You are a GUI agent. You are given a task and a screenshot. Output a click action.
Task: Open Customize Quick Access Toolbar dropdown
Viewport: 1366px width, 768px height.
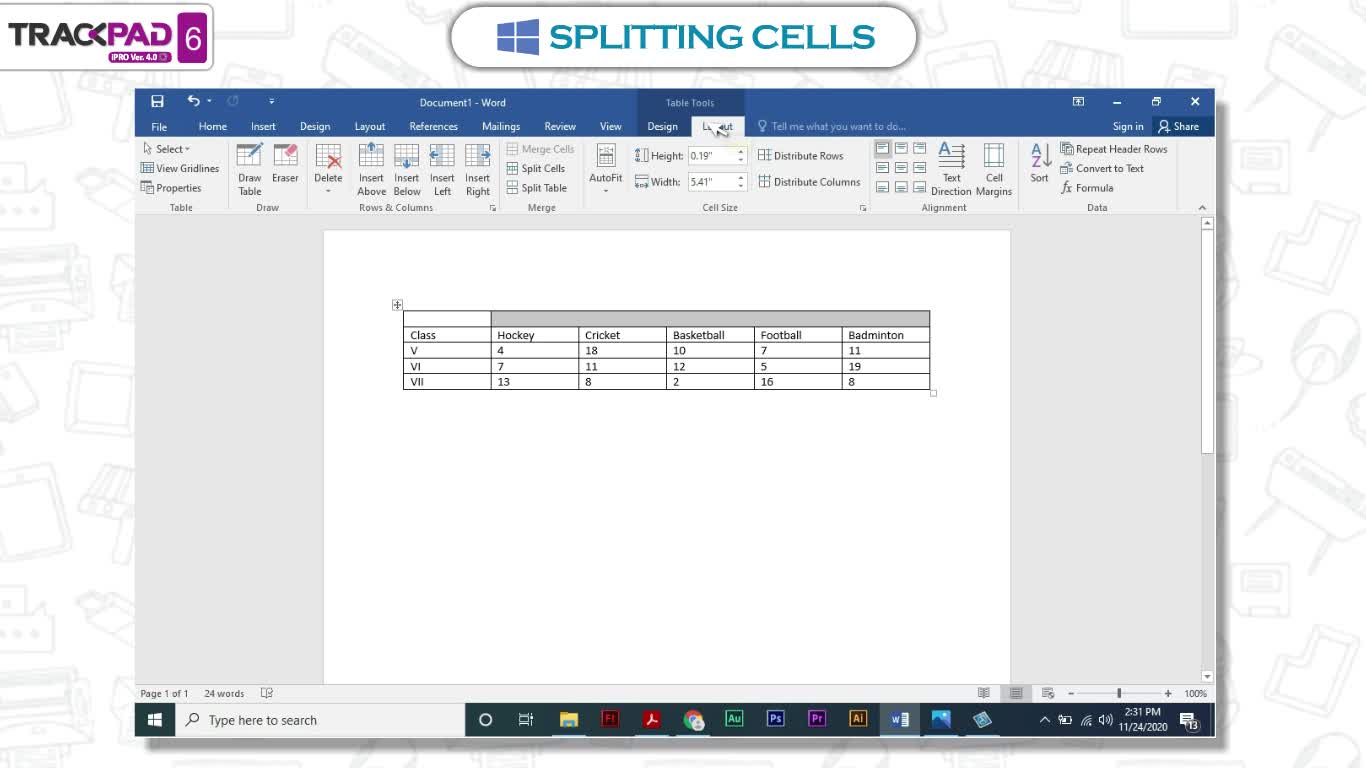pos(271,101)
